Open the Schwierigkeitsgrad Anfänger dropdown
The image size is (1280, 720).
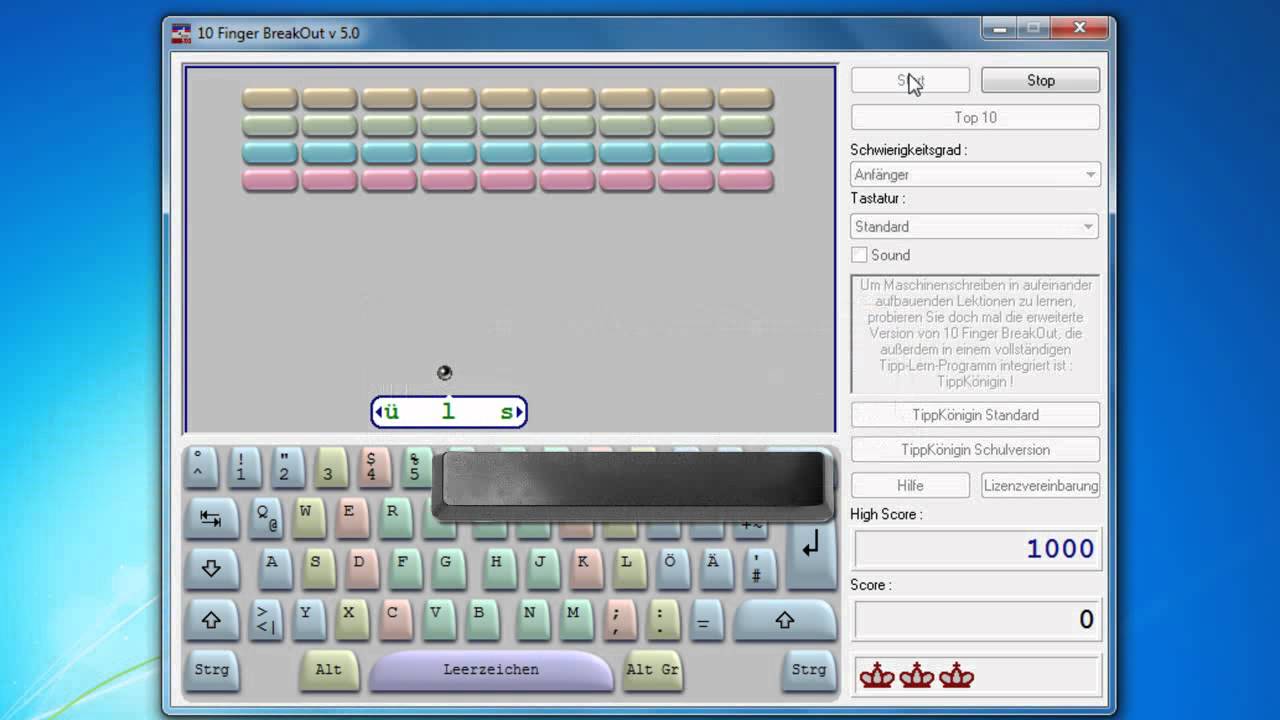point(975,174)
